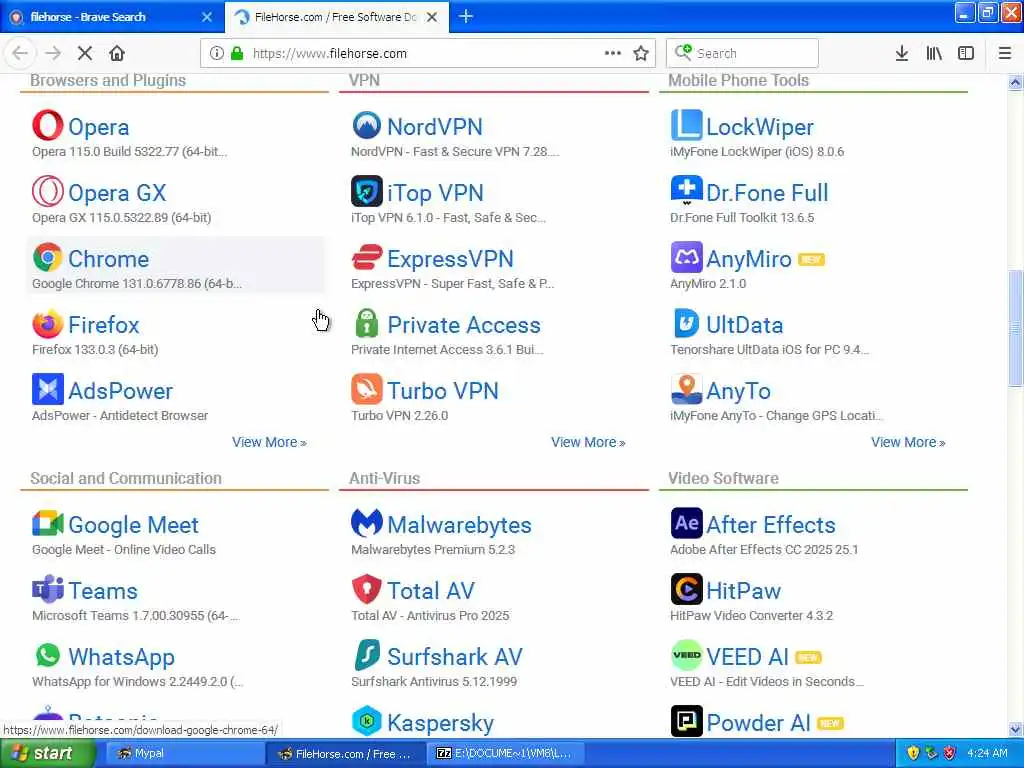
Task: Open page actions three-dot menu
Action: [613, 53]
